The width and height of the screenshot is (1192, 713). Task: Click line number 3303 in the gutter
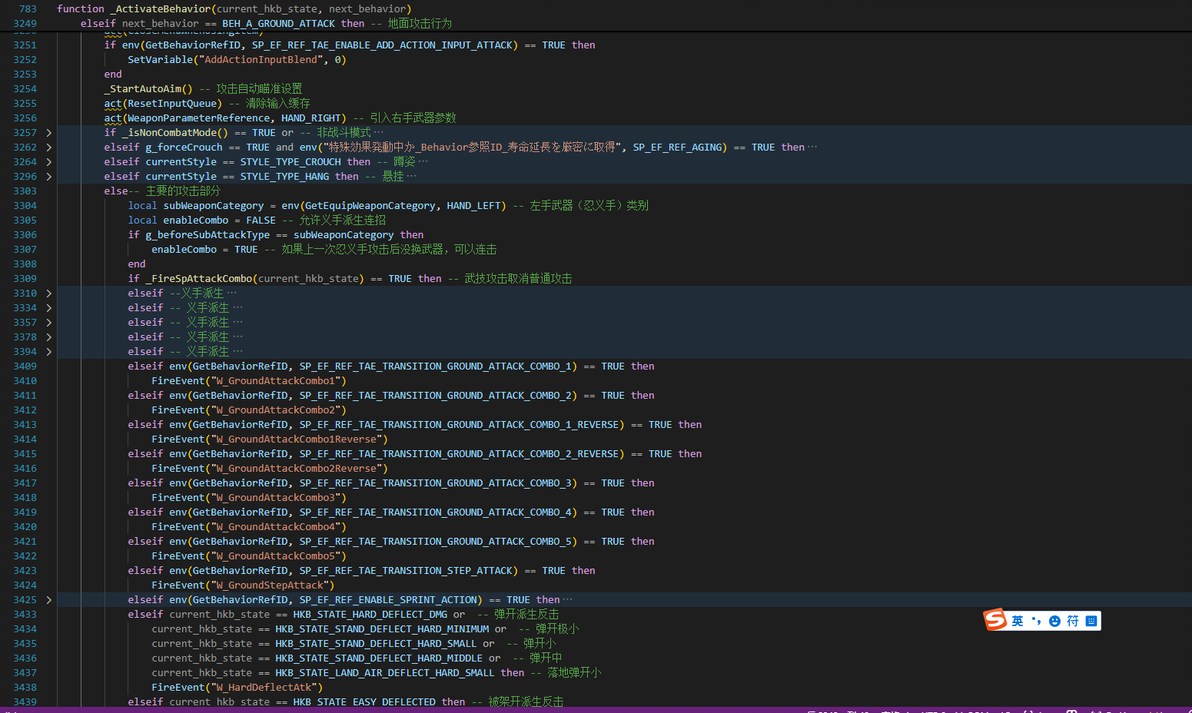pyautogui.click(x=24, y=191)
